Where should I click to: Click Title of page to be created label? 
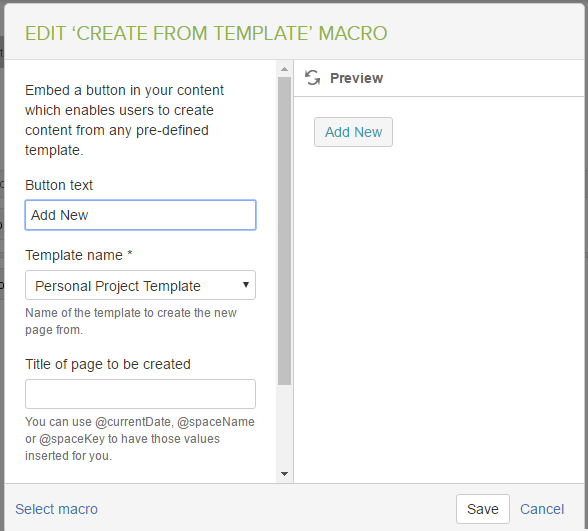(x=108, y=364)
